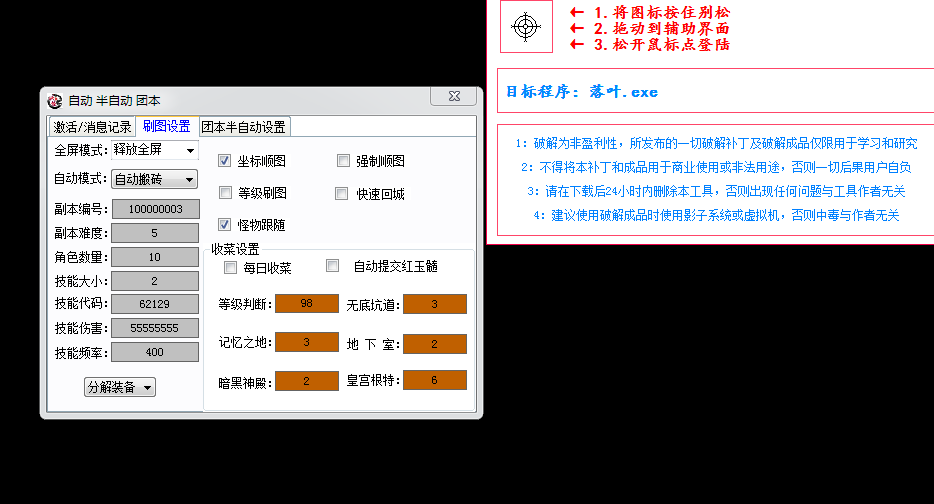Open the 分解装备 dropdown
Viewport: 934px width, 504px height.
coord(120,387)
